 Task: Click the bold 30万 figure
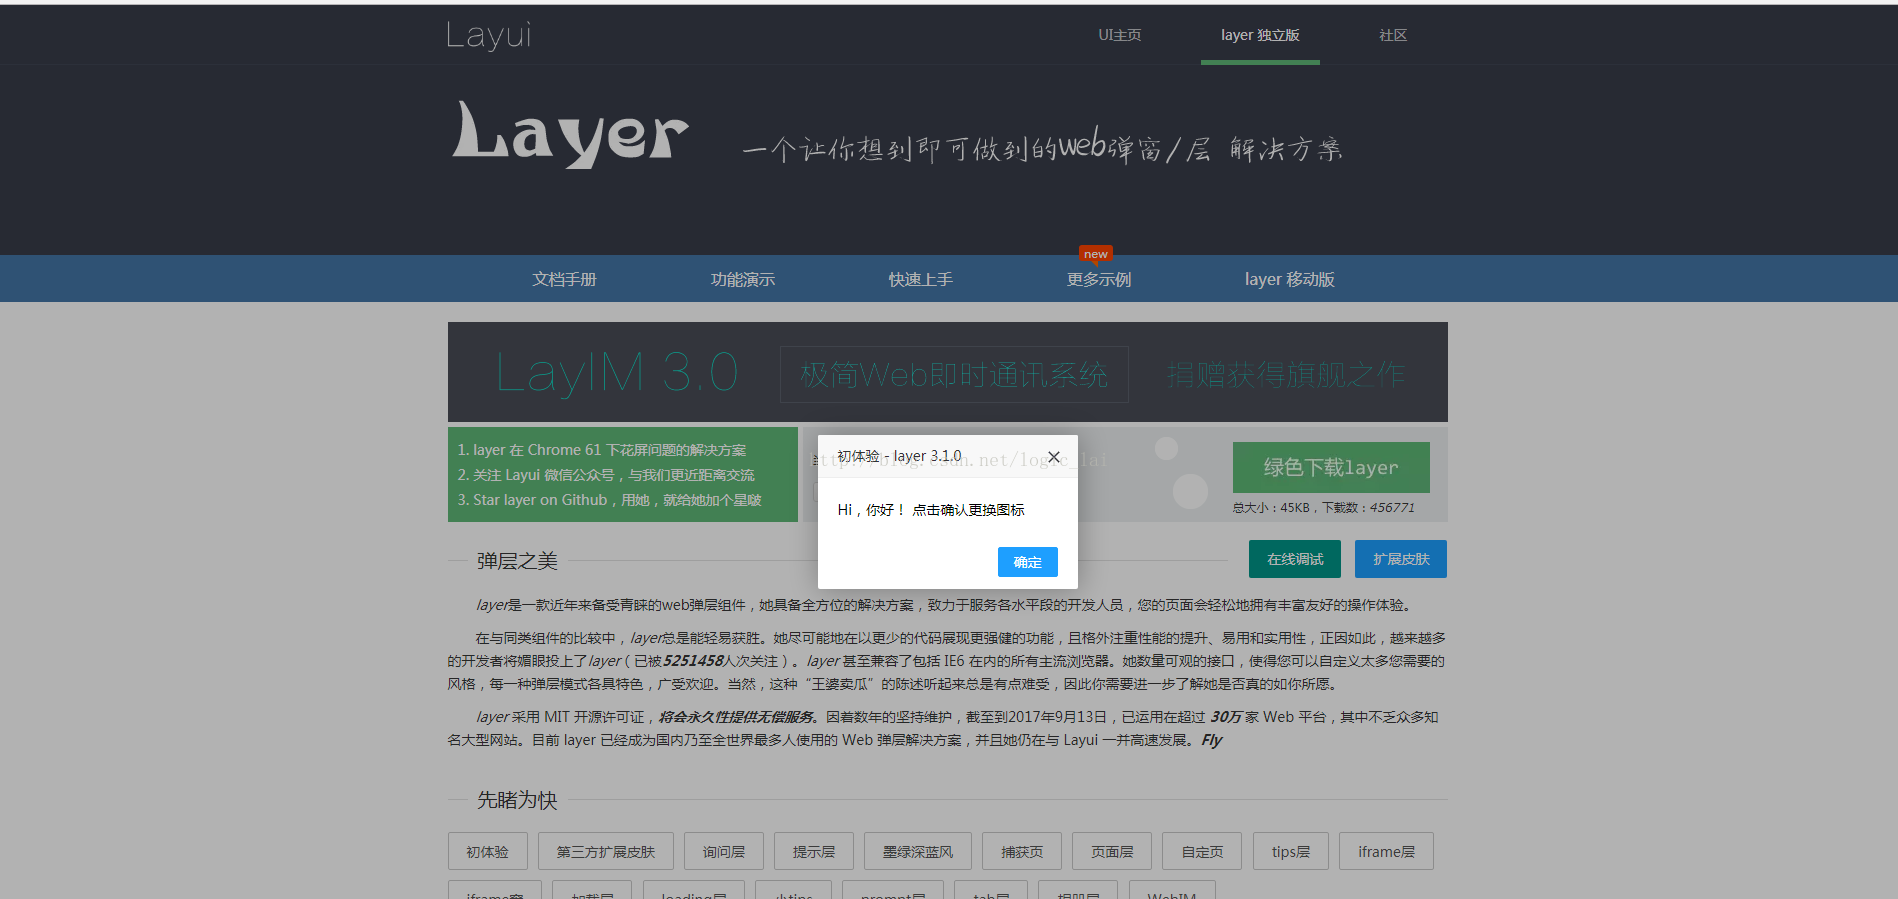[x=1226, y=717]
